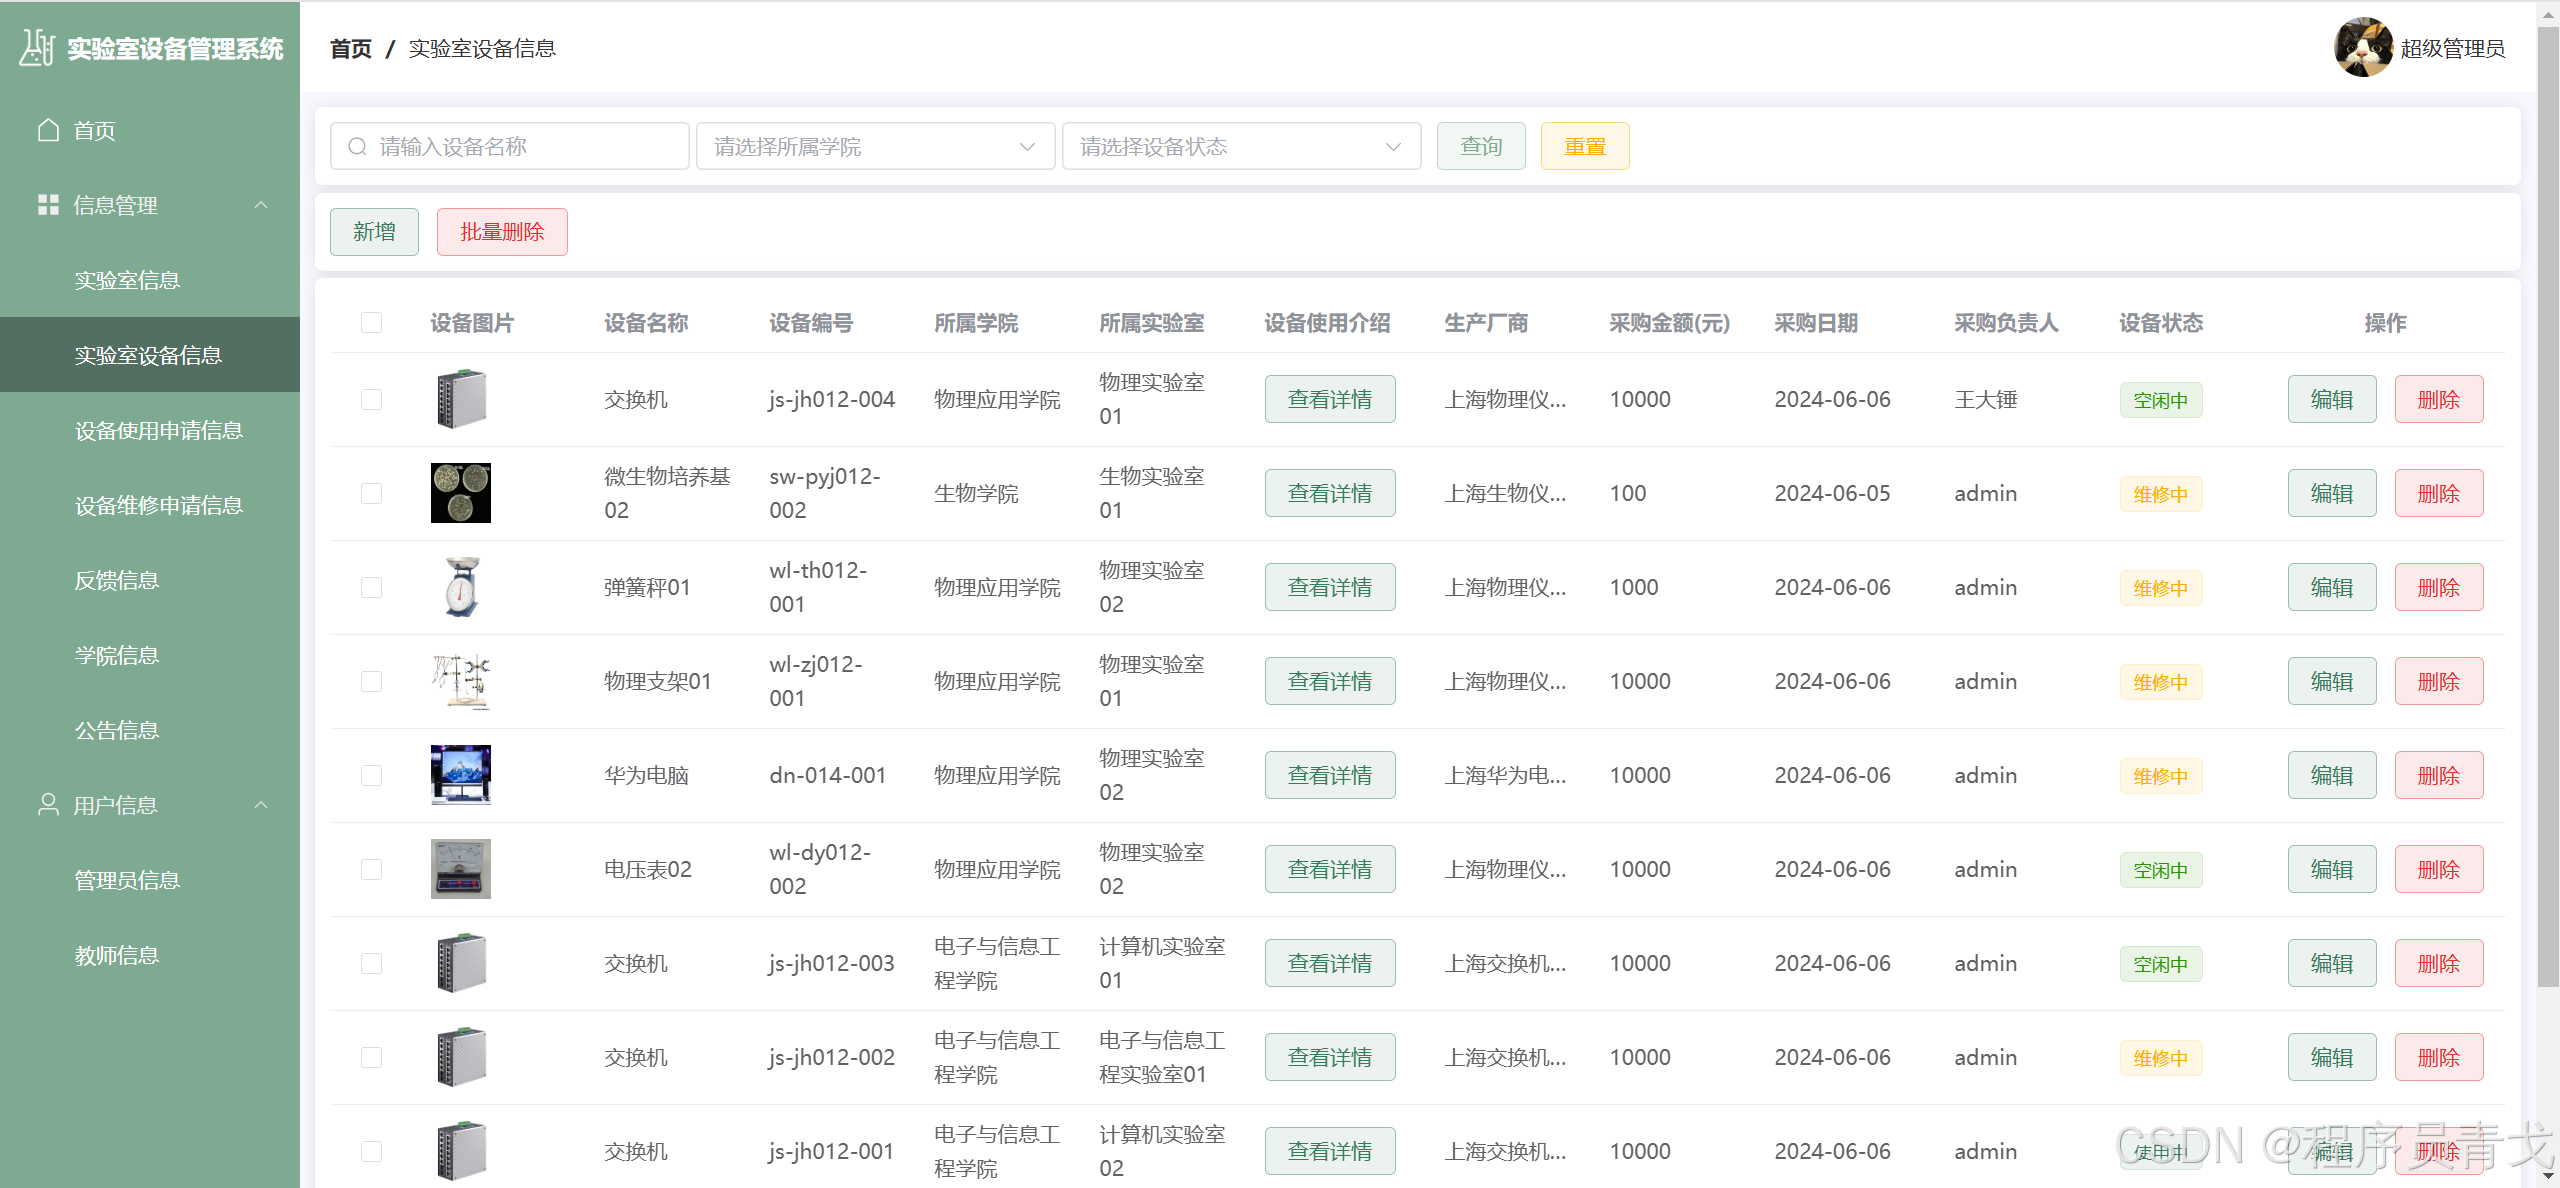Click the 信息管理 grid icon
This screenshot has width=2560, height=1188.
tap(48, 205)
